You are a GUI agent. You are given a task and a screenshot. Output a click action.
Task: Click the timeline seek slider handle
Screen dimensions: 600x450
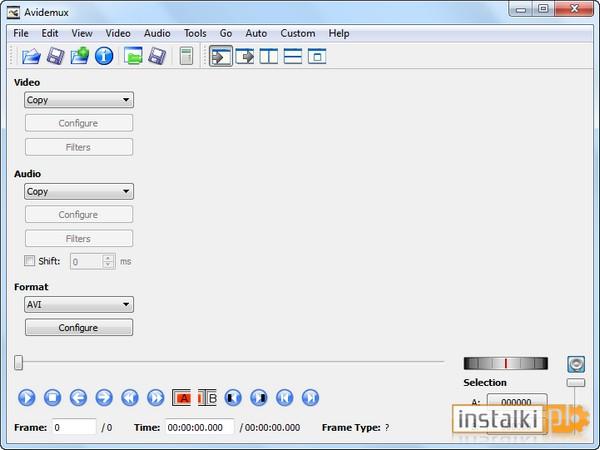coord(18,362)
